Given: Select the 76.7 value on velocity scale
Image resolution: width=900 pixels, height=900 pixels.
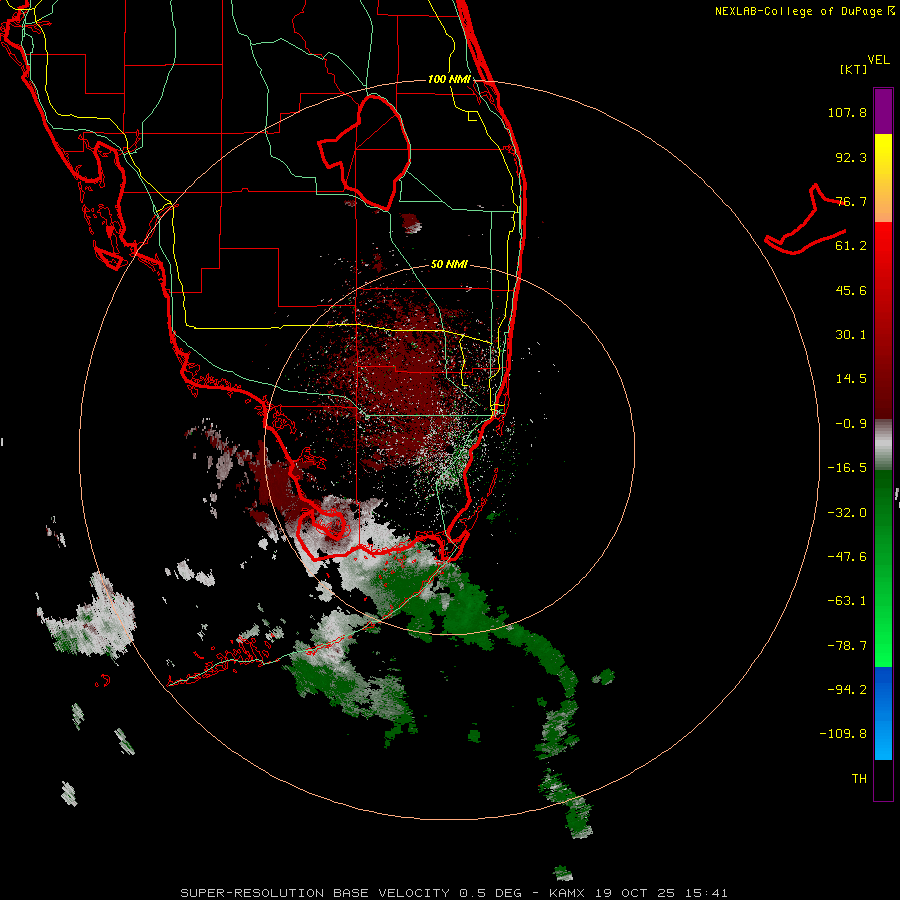Looking at the screenshot, I should [x=851, y=201].
